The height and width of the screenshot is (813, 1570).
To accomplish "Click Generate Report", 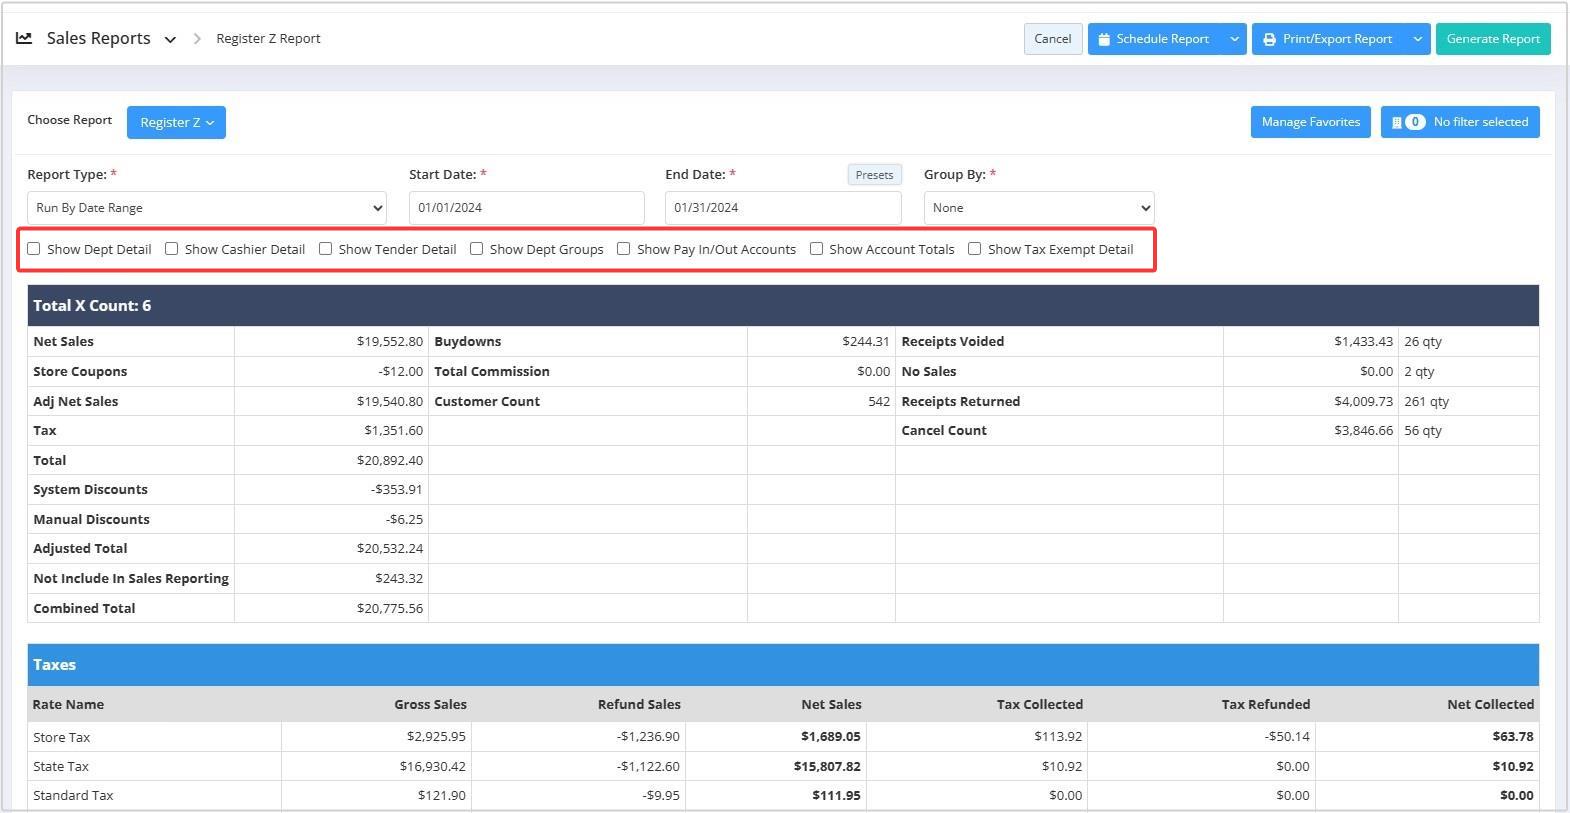I will [x=1493, y=39].
